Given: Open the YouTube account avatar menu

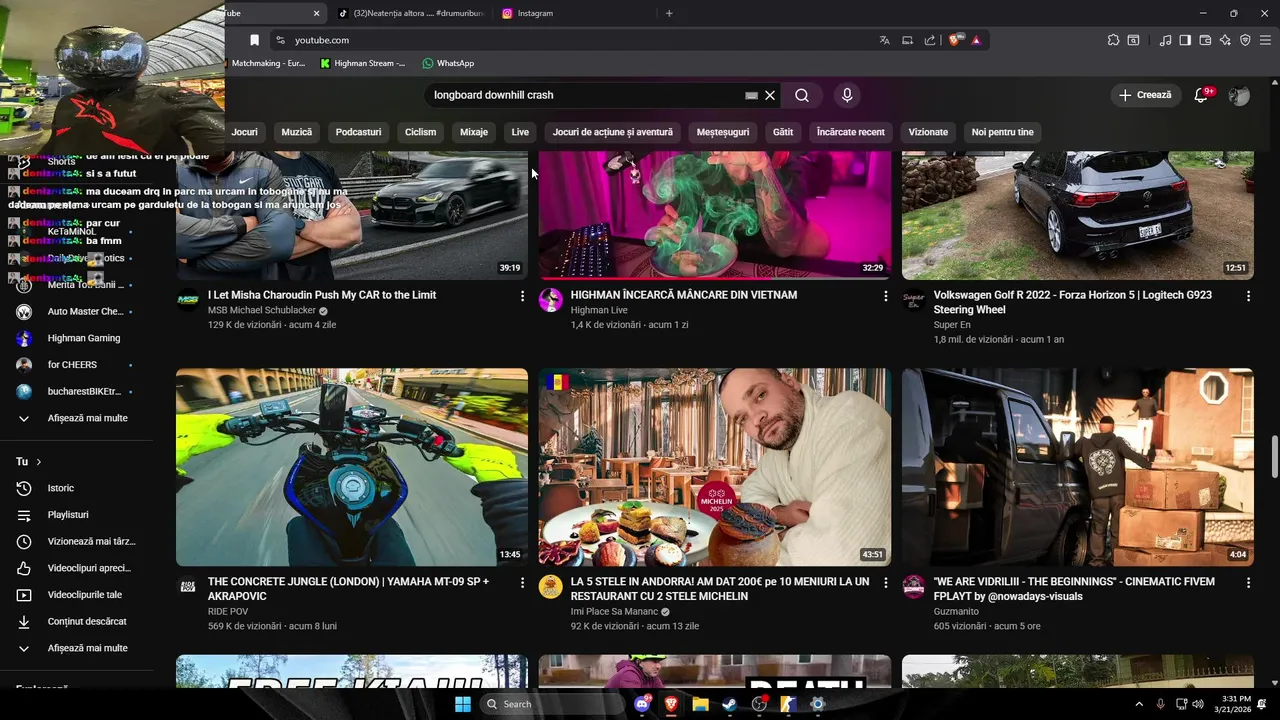Looking at the screenshot, I should pyautogui.click(x=1239, y=95).
